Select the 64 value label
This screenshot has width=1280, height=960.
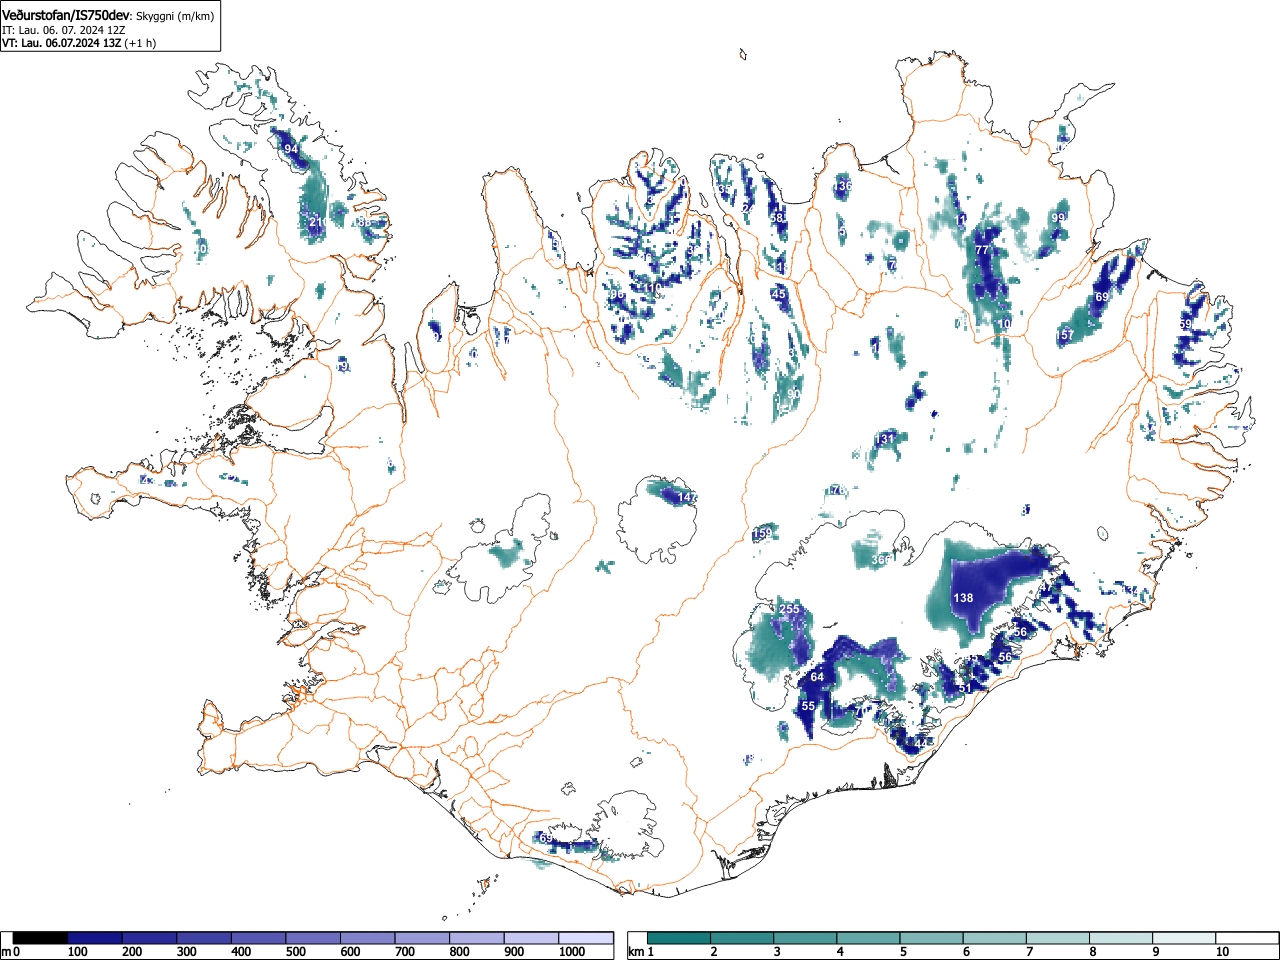click(x=817, y=678)
